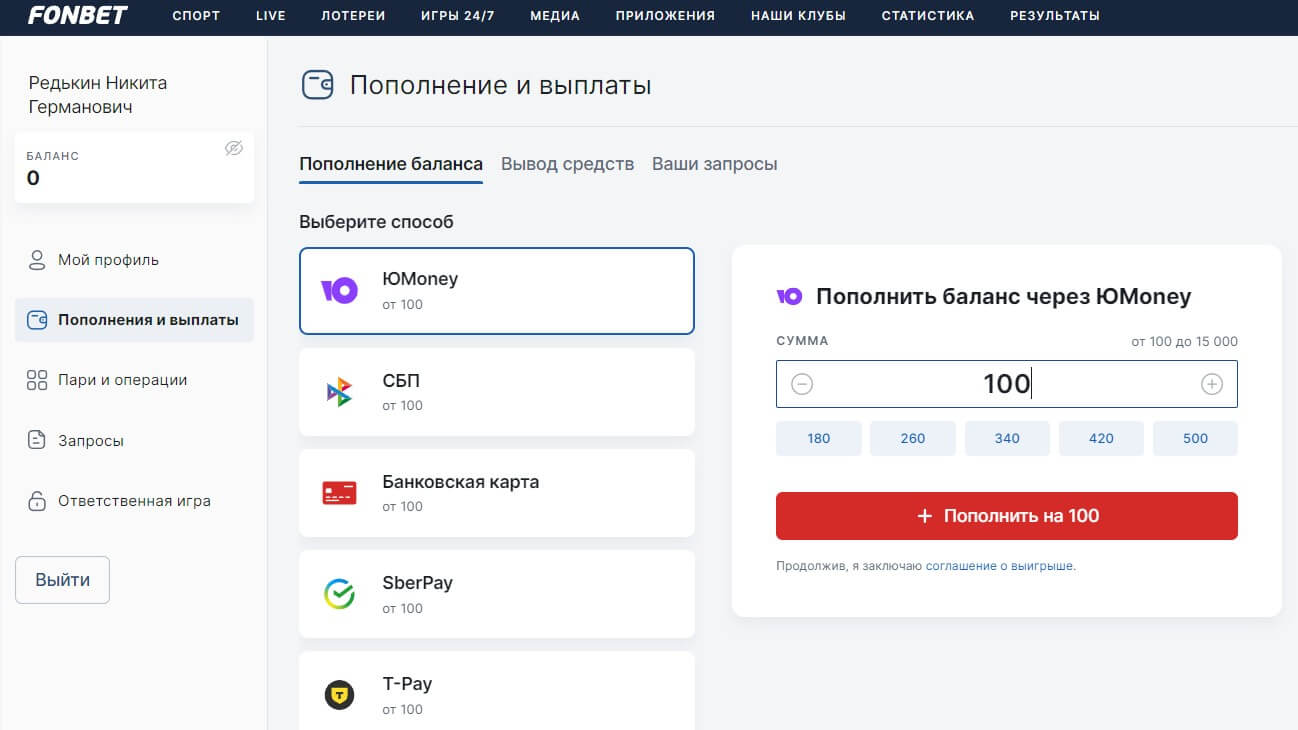This screenshot has width=1298, height=730.
Task: Open Ответственная игра sidebar item
Action: tap(134, 501)
